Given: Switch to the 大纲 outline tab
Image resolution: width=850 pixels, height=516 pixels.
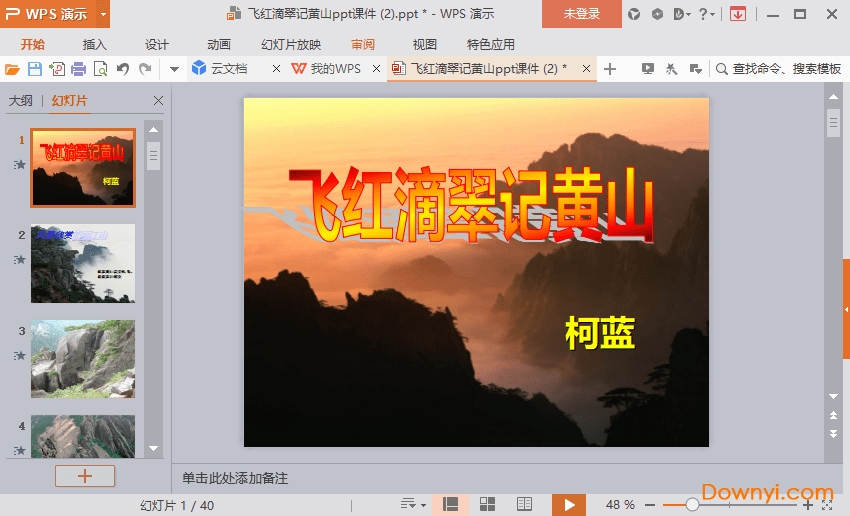Looking at the screenshot, I should 21,100.
